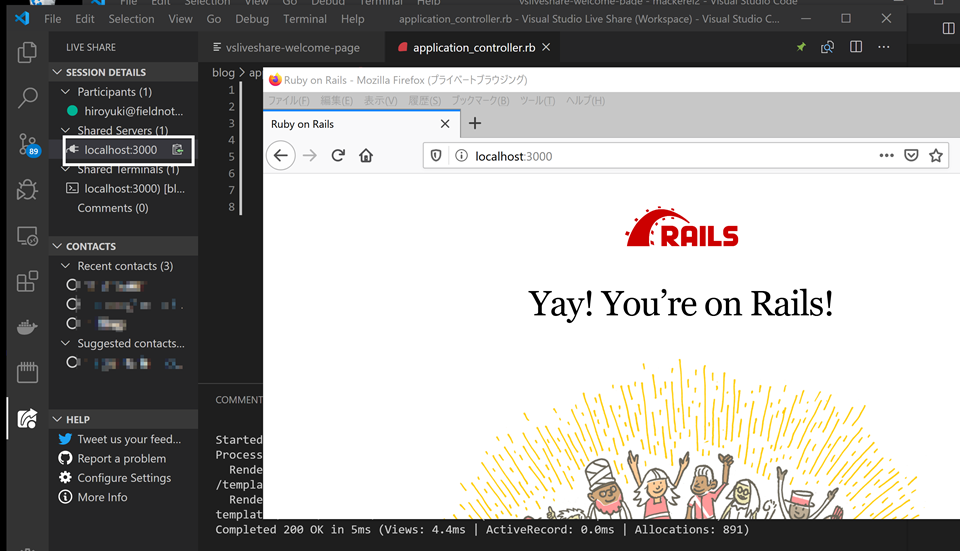The height and width of the screenshot is (551, 960).
Task: Open the editor More Actions ellipsis
Action: (x=883, y=47)
